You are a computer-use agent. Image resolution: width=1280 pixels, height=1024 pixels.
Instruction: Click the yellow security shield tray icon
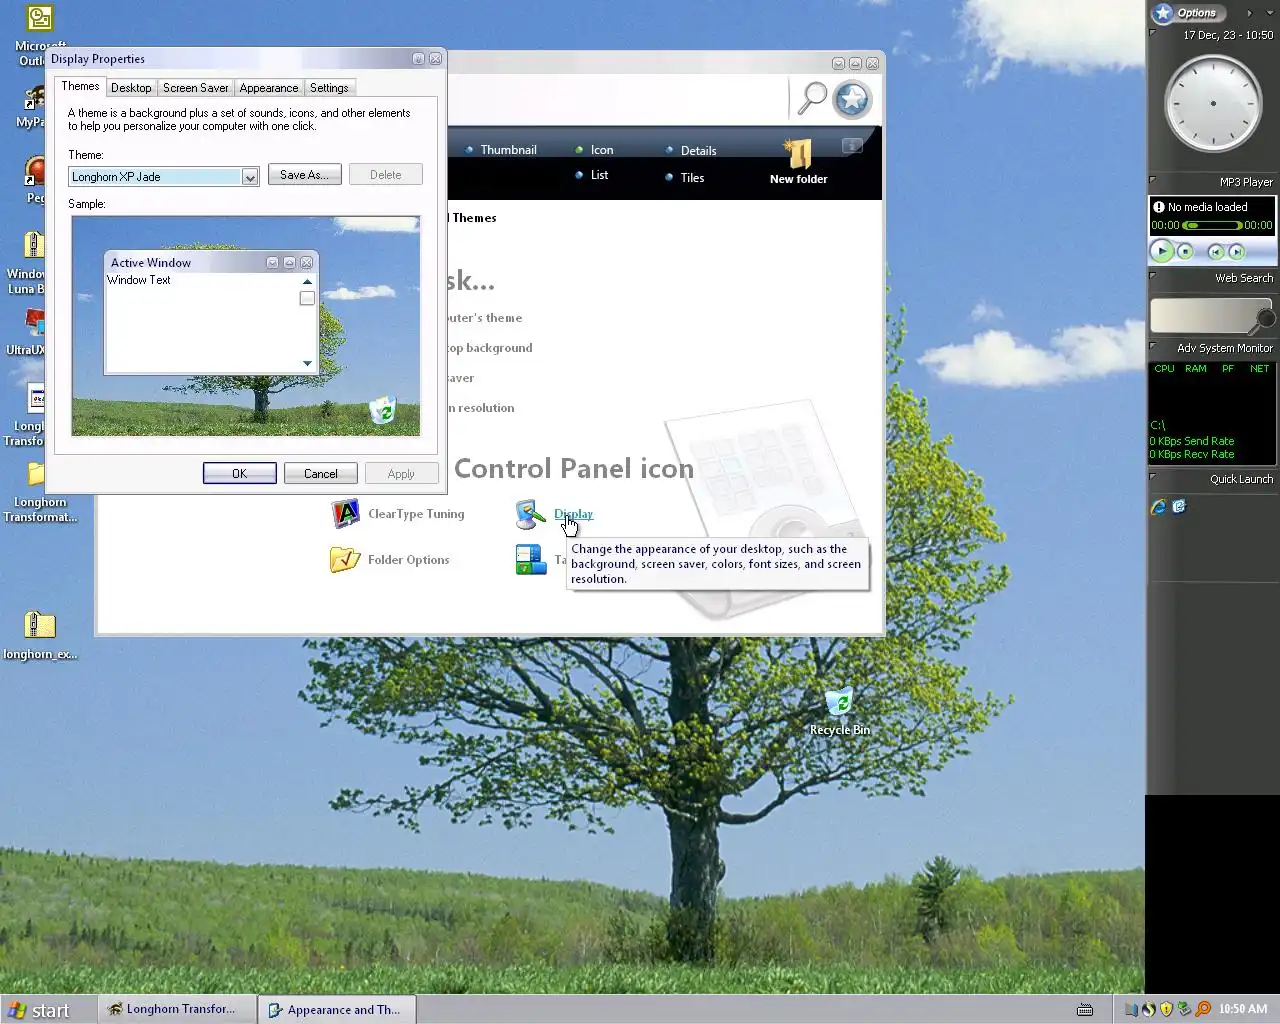[x=1166, y=1010]
